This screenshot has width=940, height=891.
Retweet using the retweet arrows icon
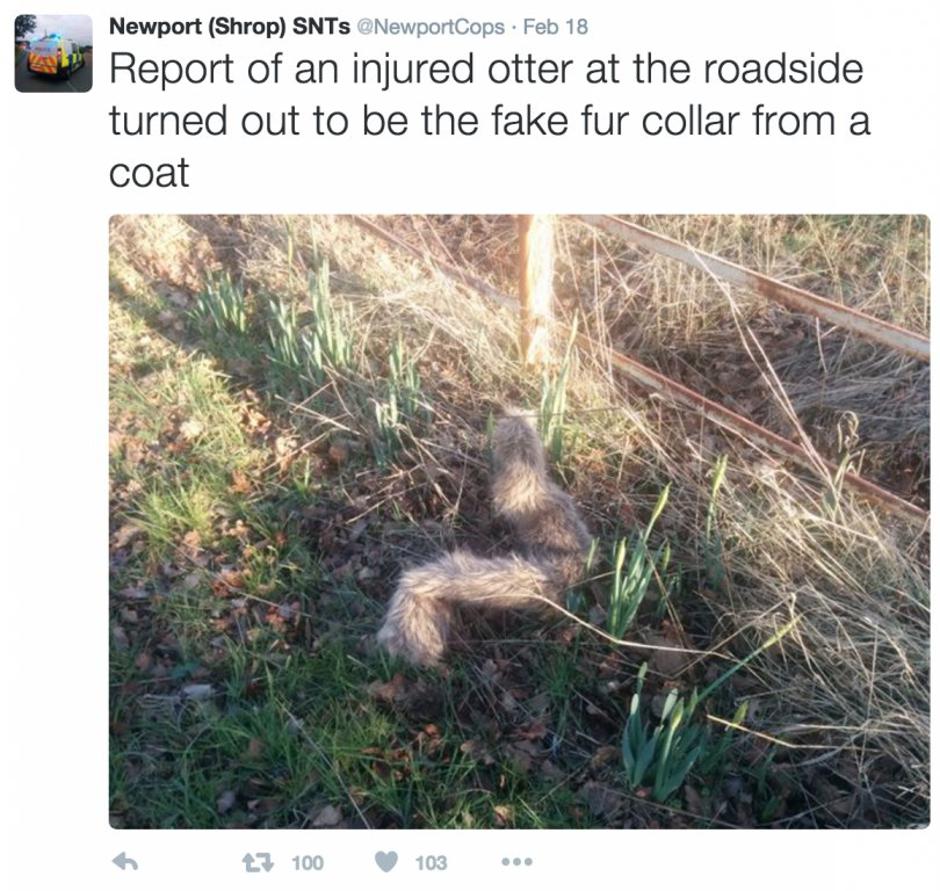click(258, 863)
